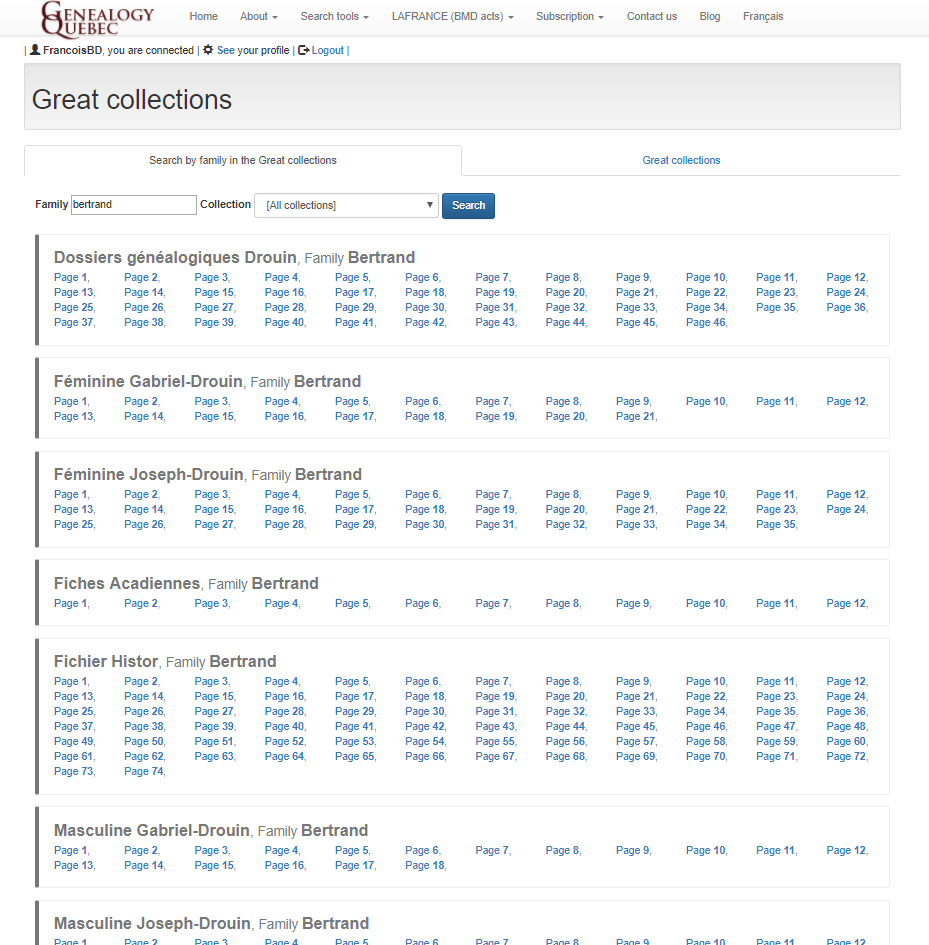Screen dimensions: 929x945
Task: Go to Page 60 of Fichier Histor
Action: [x=846, y=741]
